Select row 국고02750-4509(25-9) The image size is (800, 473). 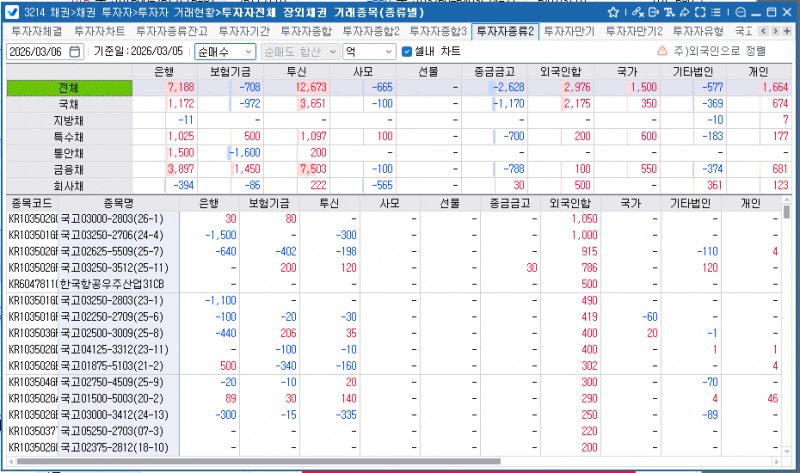coord(393,382)
